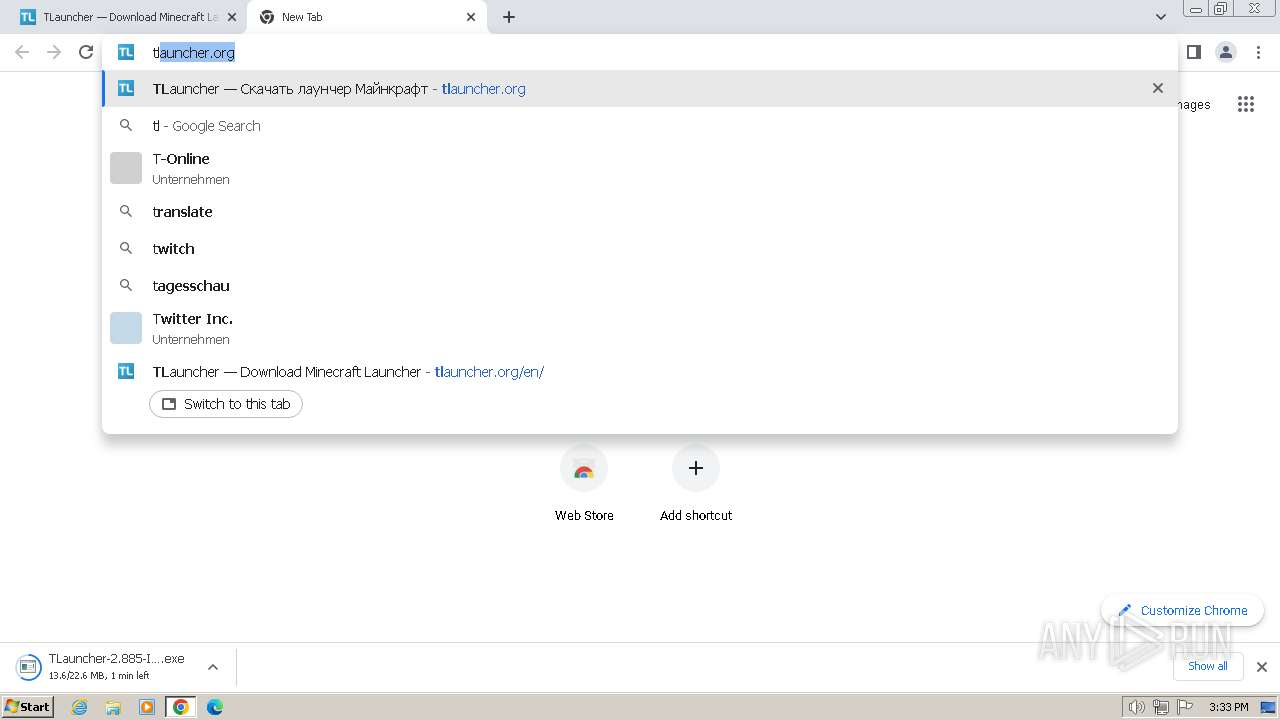Go back with the back arrow

point(22,52)
